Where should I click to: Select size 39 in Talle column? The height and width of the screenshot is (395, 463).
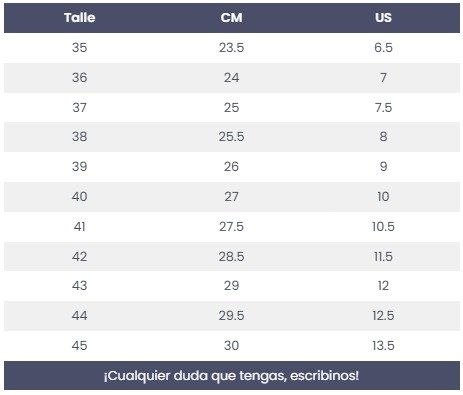click(x=80, y=167)
